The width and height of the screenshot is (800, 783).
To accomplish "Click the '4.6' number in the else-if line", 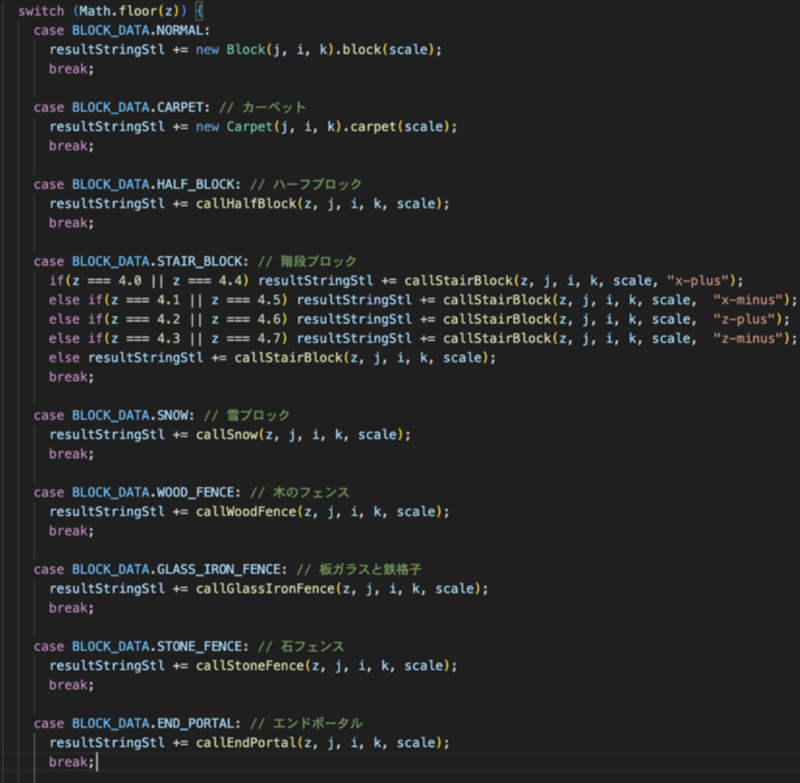I will click(269, 319).
